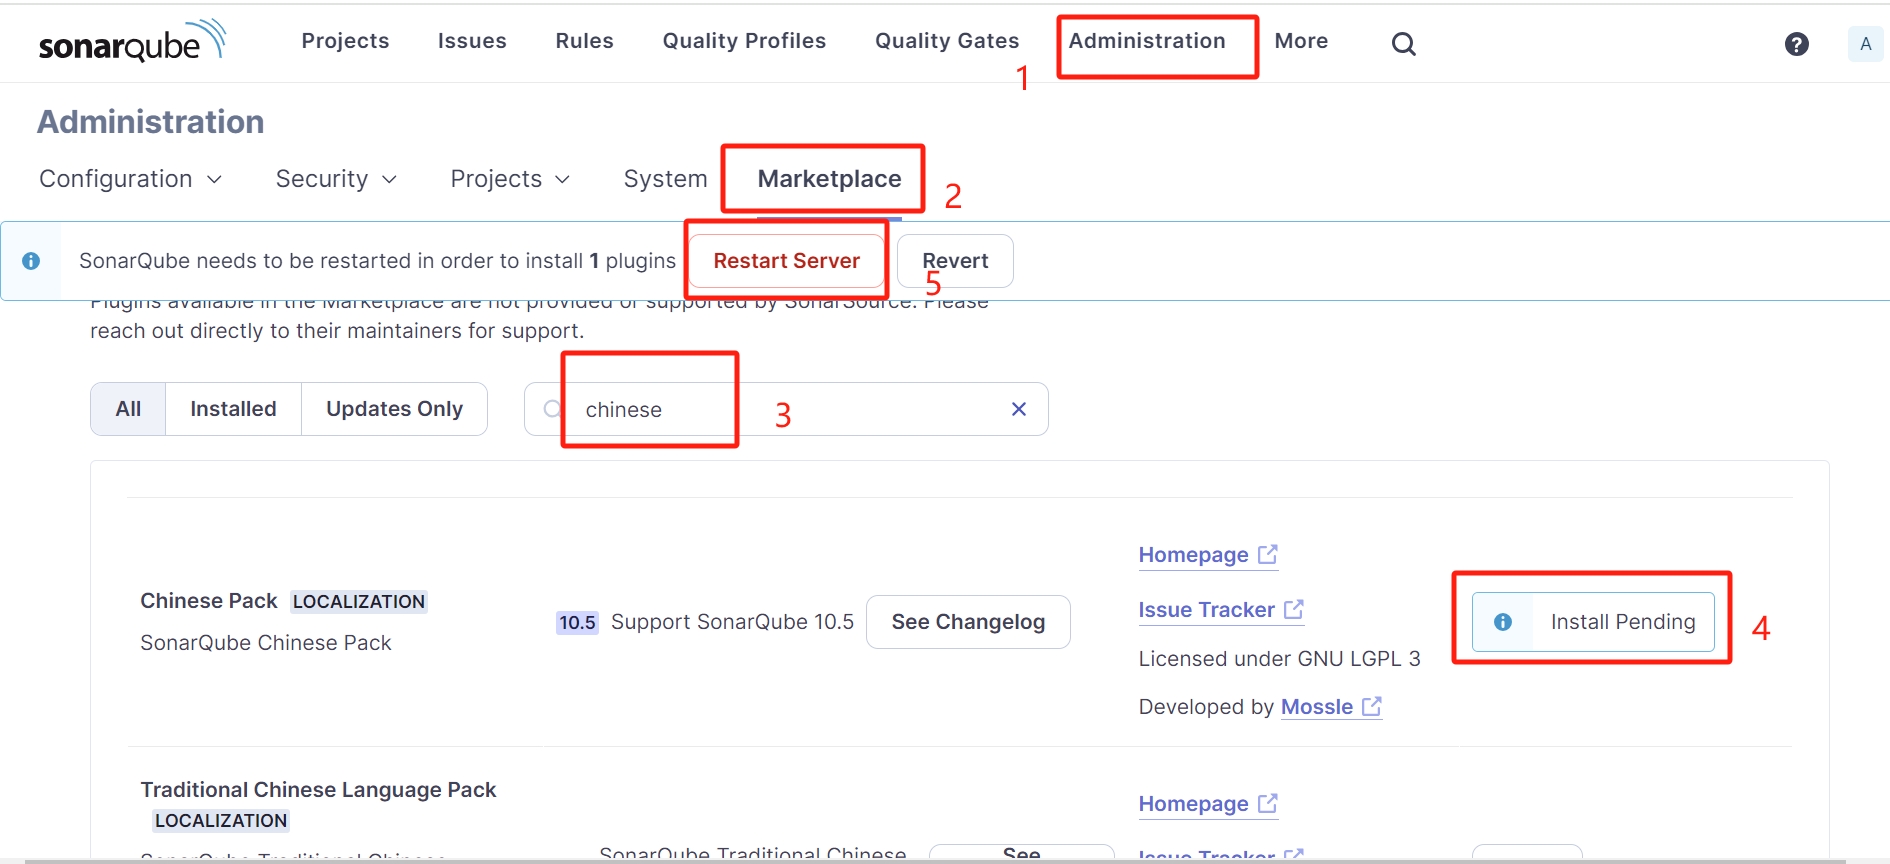Click See Changelog for Chinese Pack
The image size is (1890, 864).
coord(968,622)
